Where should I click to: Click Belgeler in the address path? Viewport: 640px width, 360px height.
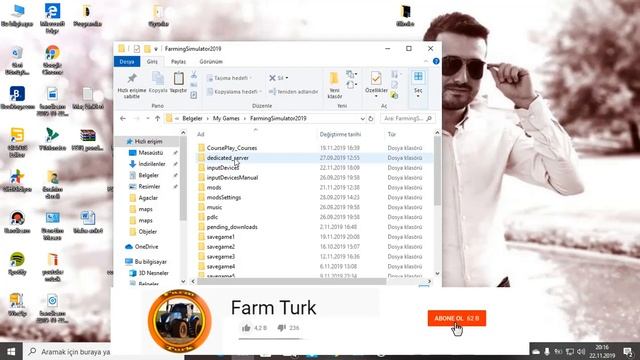point(192,118)
